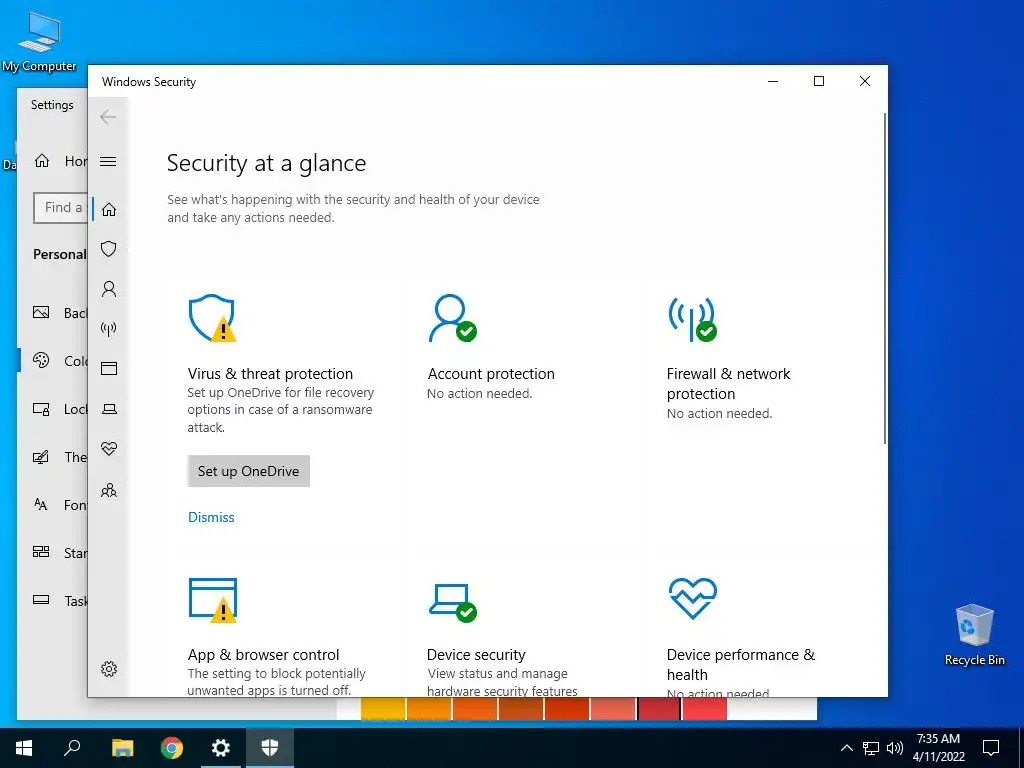
Task: Open Family options people icon in sidebar
Action: click(x=109, y=490)
